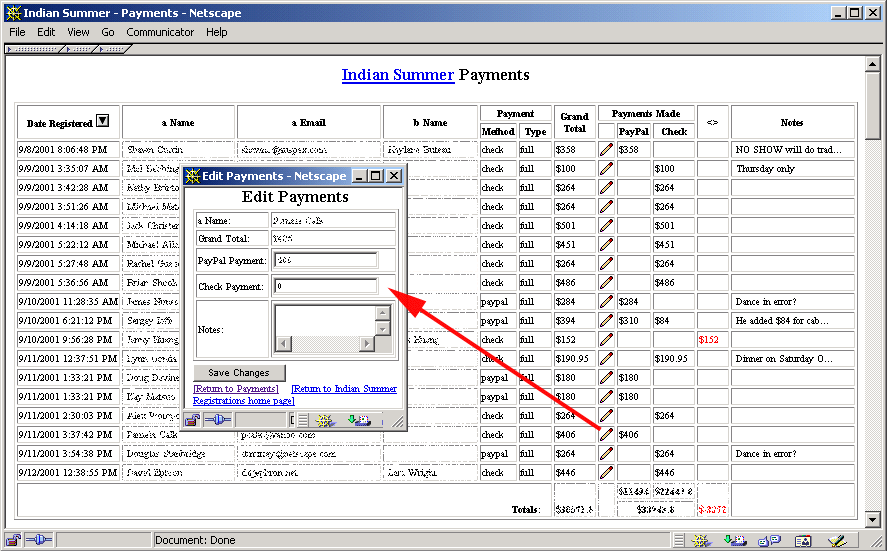This screenshot has height=551, width=887.
Task: Open the Go menu
Action: pyautogui.click(x=107, y=32)
